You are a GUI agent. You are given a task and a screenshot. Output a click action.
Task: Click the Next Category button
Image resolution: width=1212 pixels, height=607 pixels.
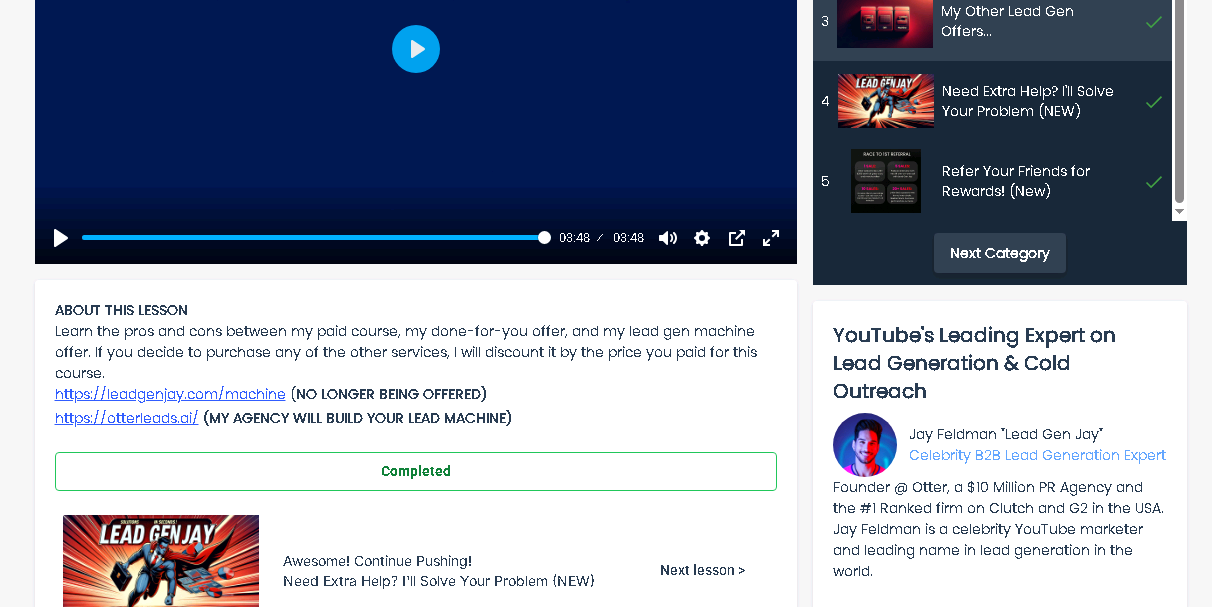[x=1000, y=253]
